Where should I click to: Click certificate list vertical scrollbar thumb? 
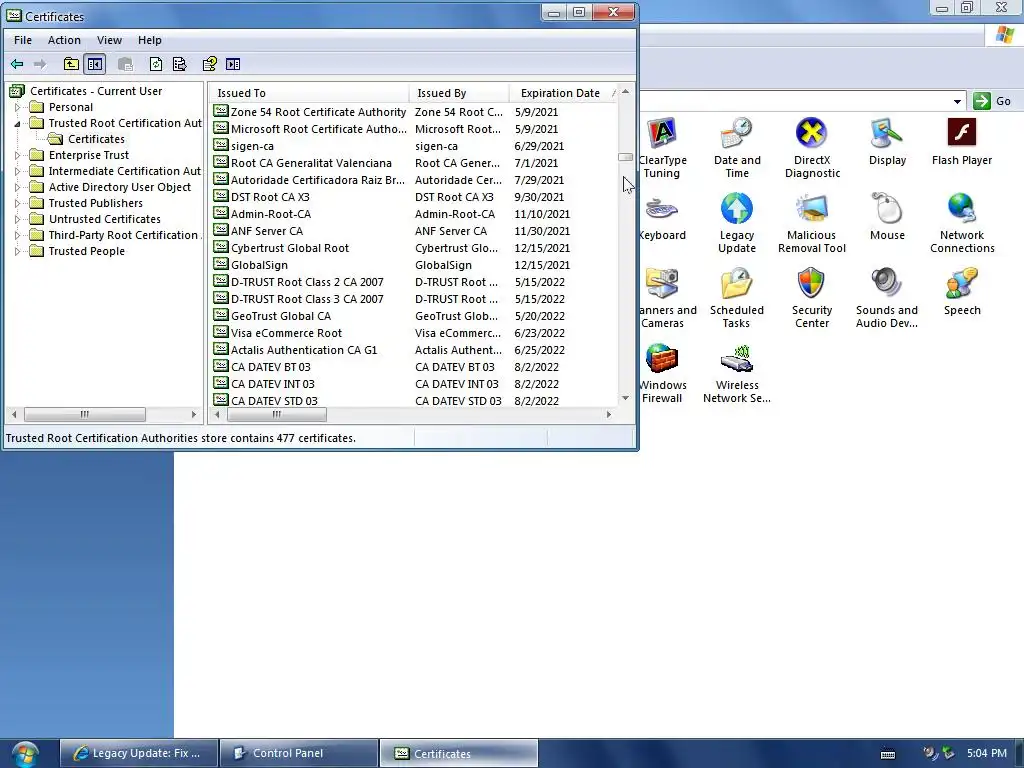pyautogui.click(x=625, y=157)
